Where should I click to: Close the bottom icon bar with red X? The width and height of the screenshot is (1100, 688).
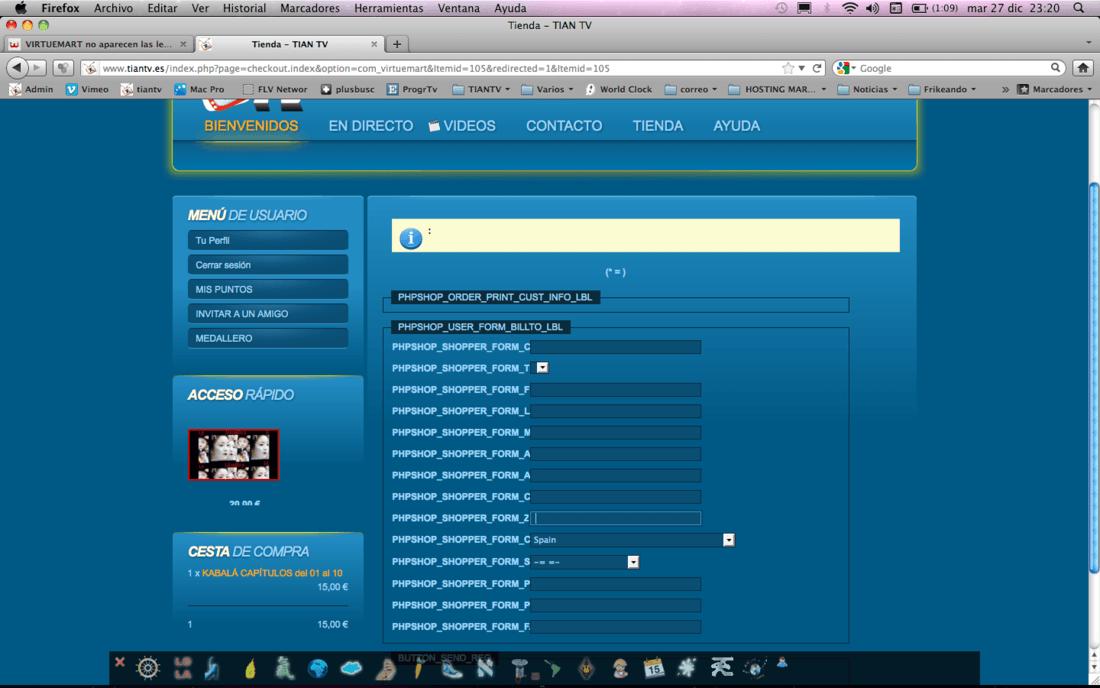120,662
